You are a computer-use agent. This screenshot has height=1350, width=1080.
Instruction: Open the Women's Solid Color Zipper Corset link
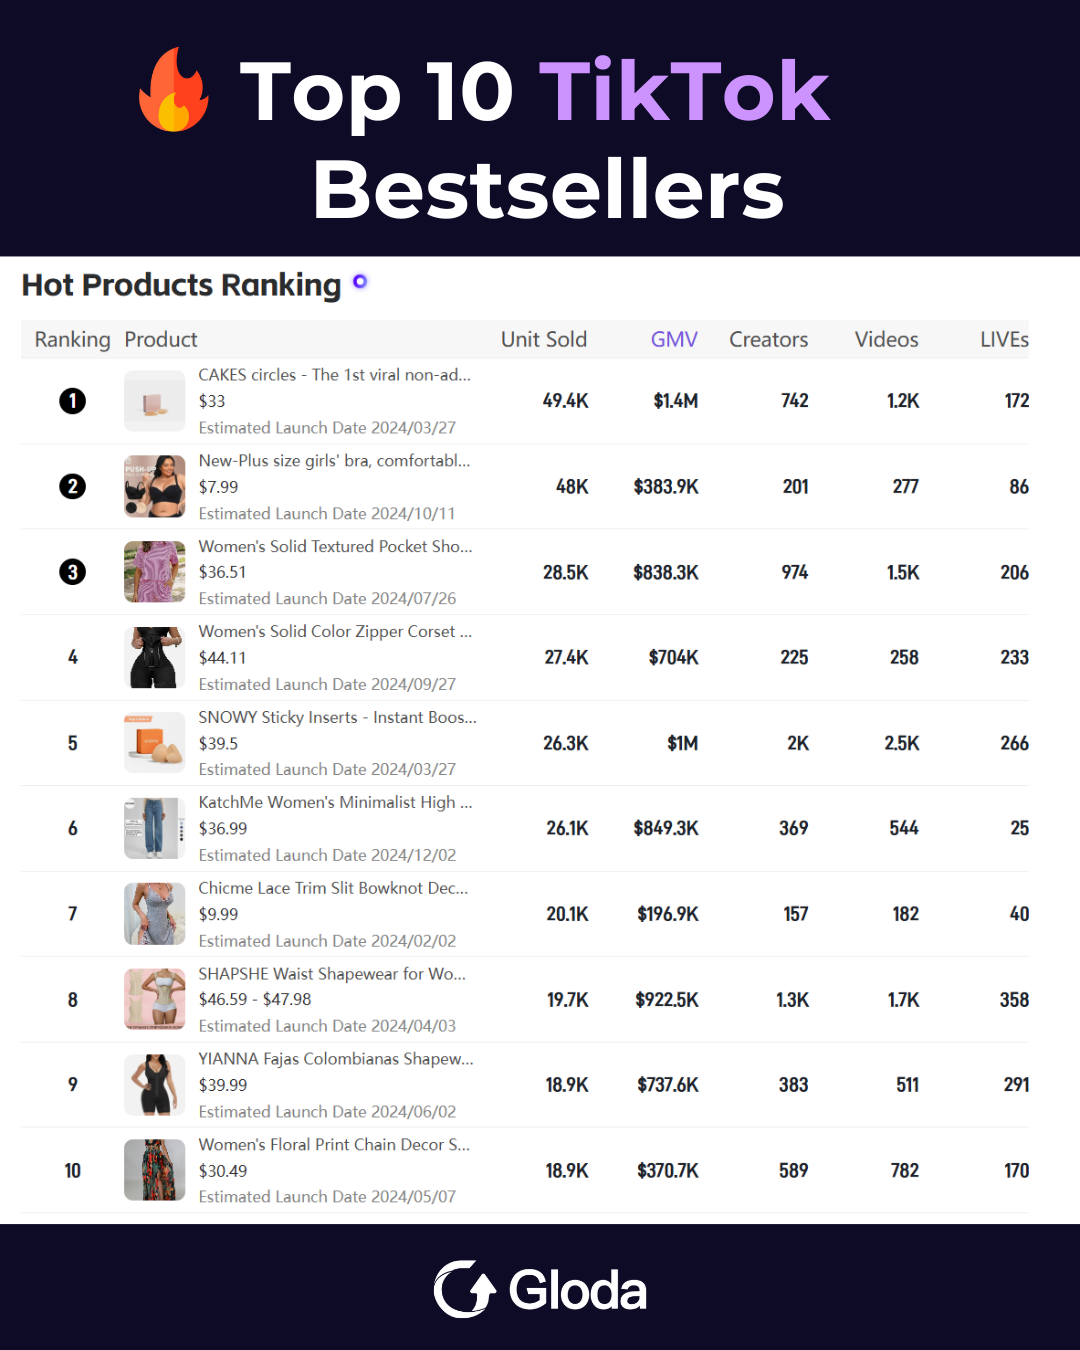(x=335, y=632)
